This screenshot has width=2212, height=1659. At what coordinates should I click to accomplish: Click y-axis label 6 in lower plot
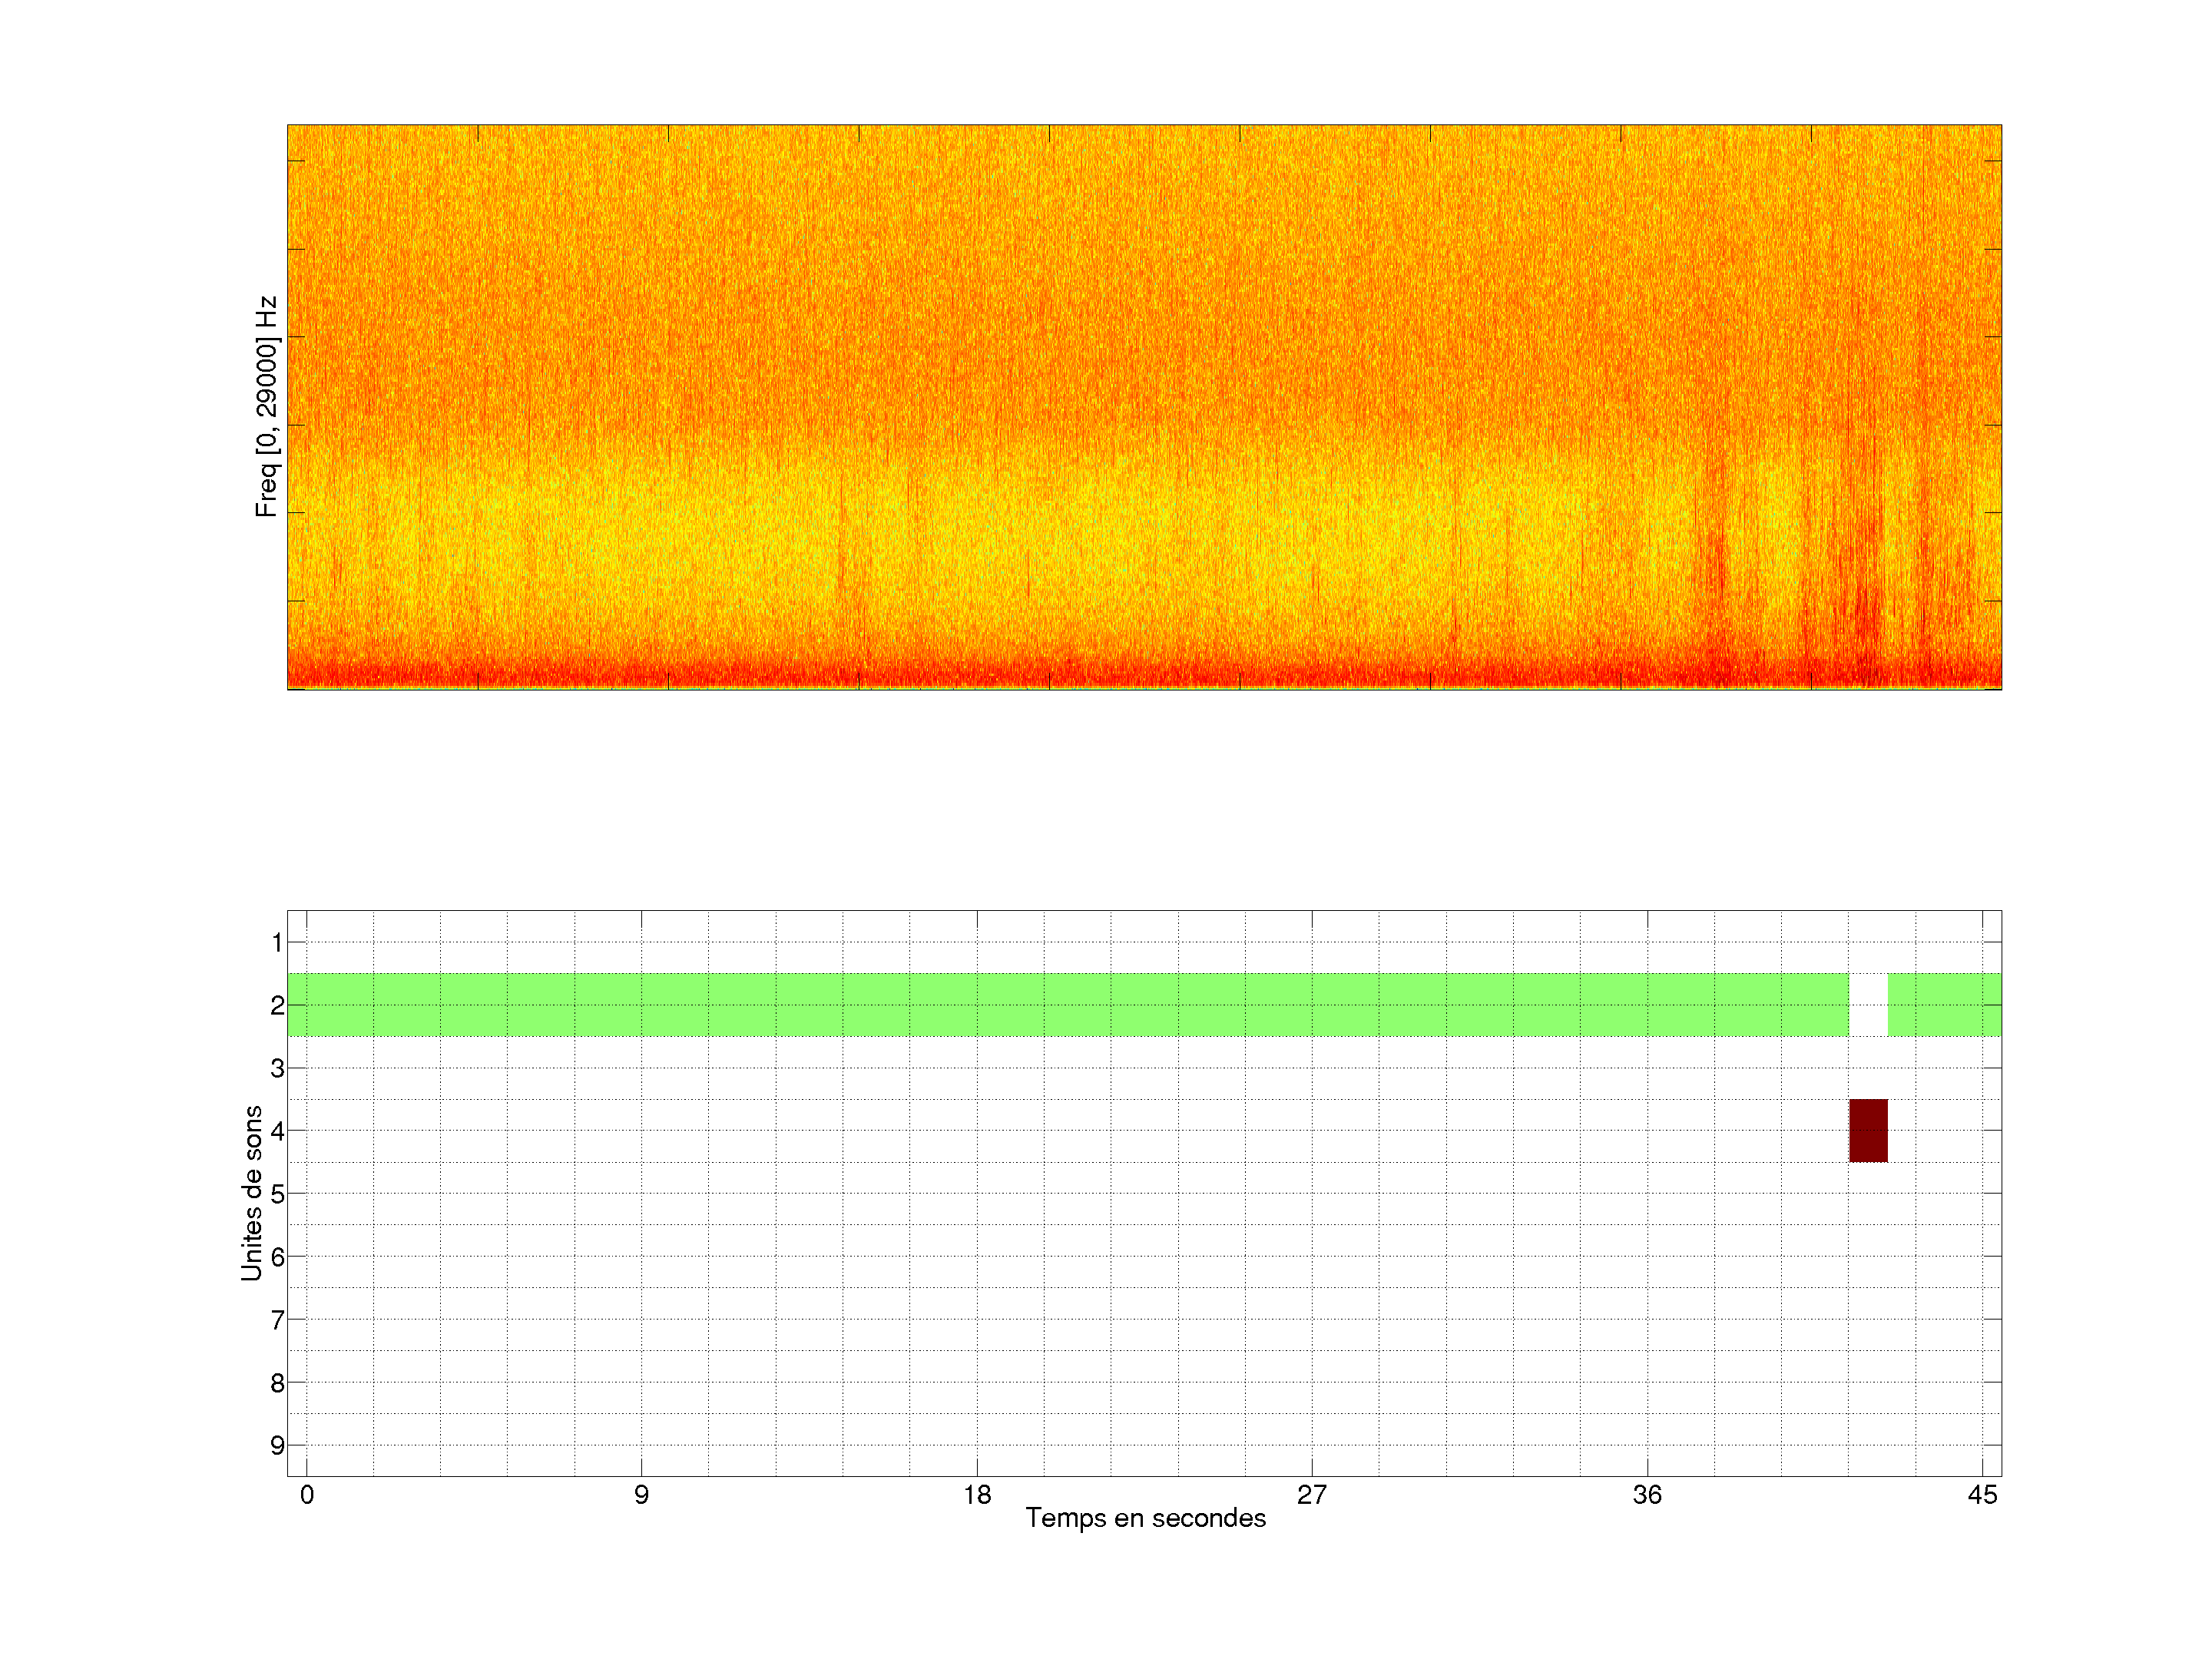(x=277, y=1257)
